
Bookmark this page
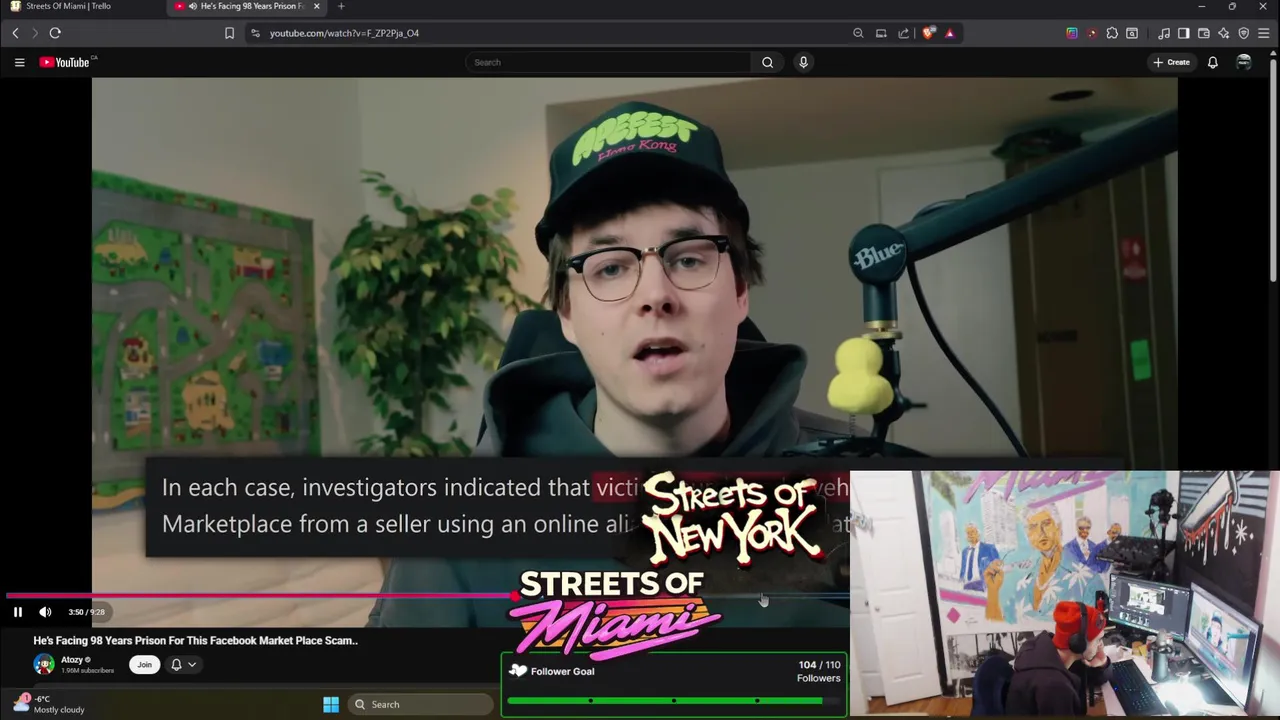[229, 33]
